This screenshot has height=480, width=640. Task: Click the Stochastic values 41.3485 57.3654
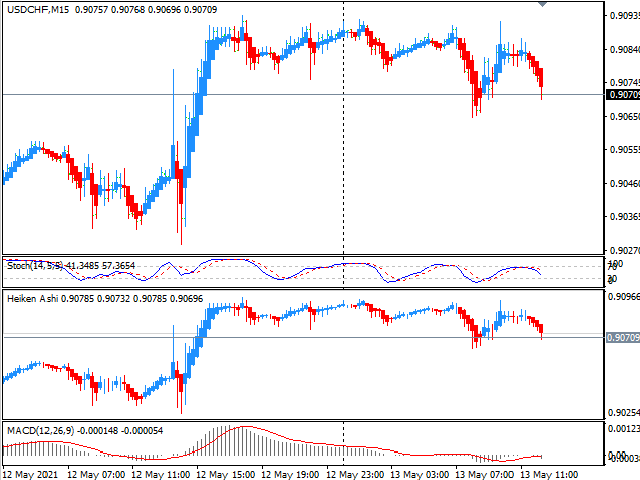(x=100, y=266)
